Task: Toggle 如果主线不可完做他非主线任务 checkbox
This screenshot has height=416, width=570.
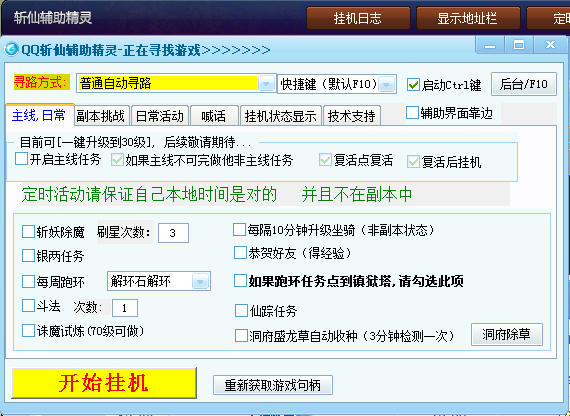Action: [x=117, y=160]
